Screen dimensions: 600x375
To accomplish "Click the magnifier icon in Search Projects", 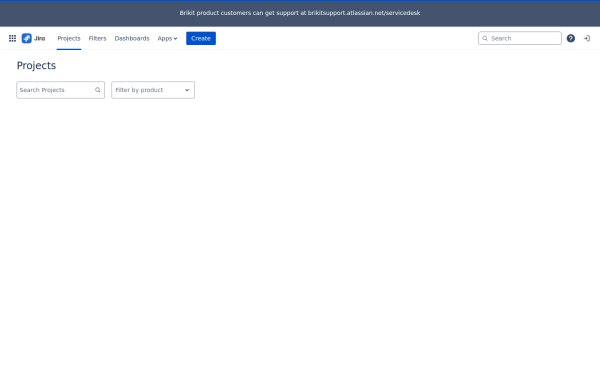I will click(x=98, y=90).
